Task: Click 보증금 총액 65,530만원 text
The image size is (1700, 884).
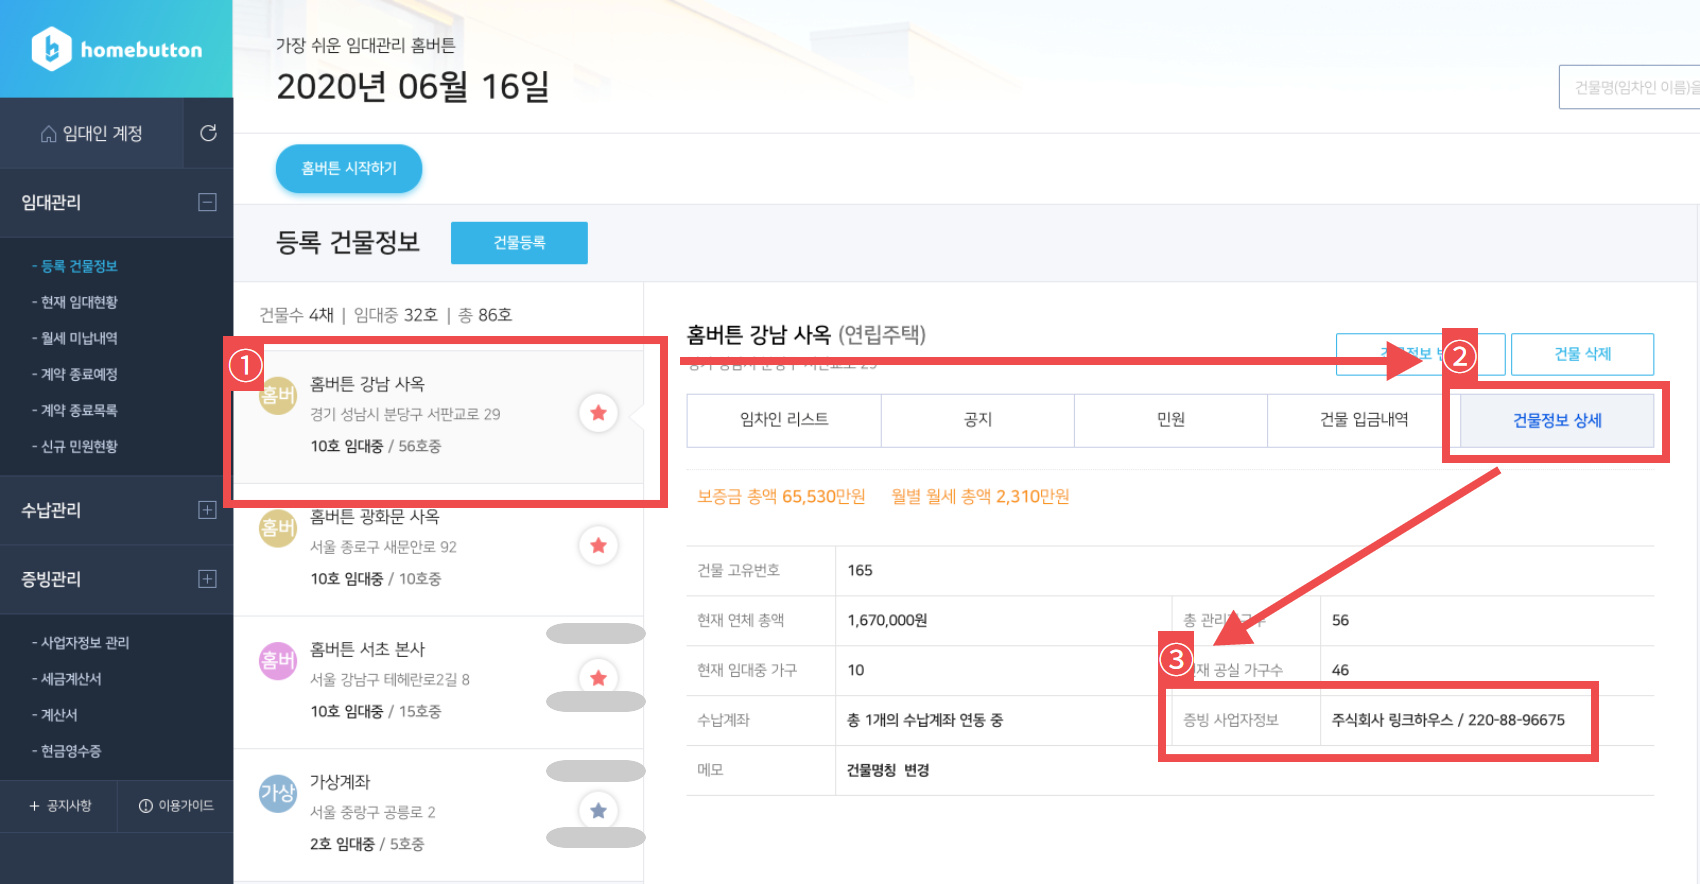Action: (x=781, y=497)
